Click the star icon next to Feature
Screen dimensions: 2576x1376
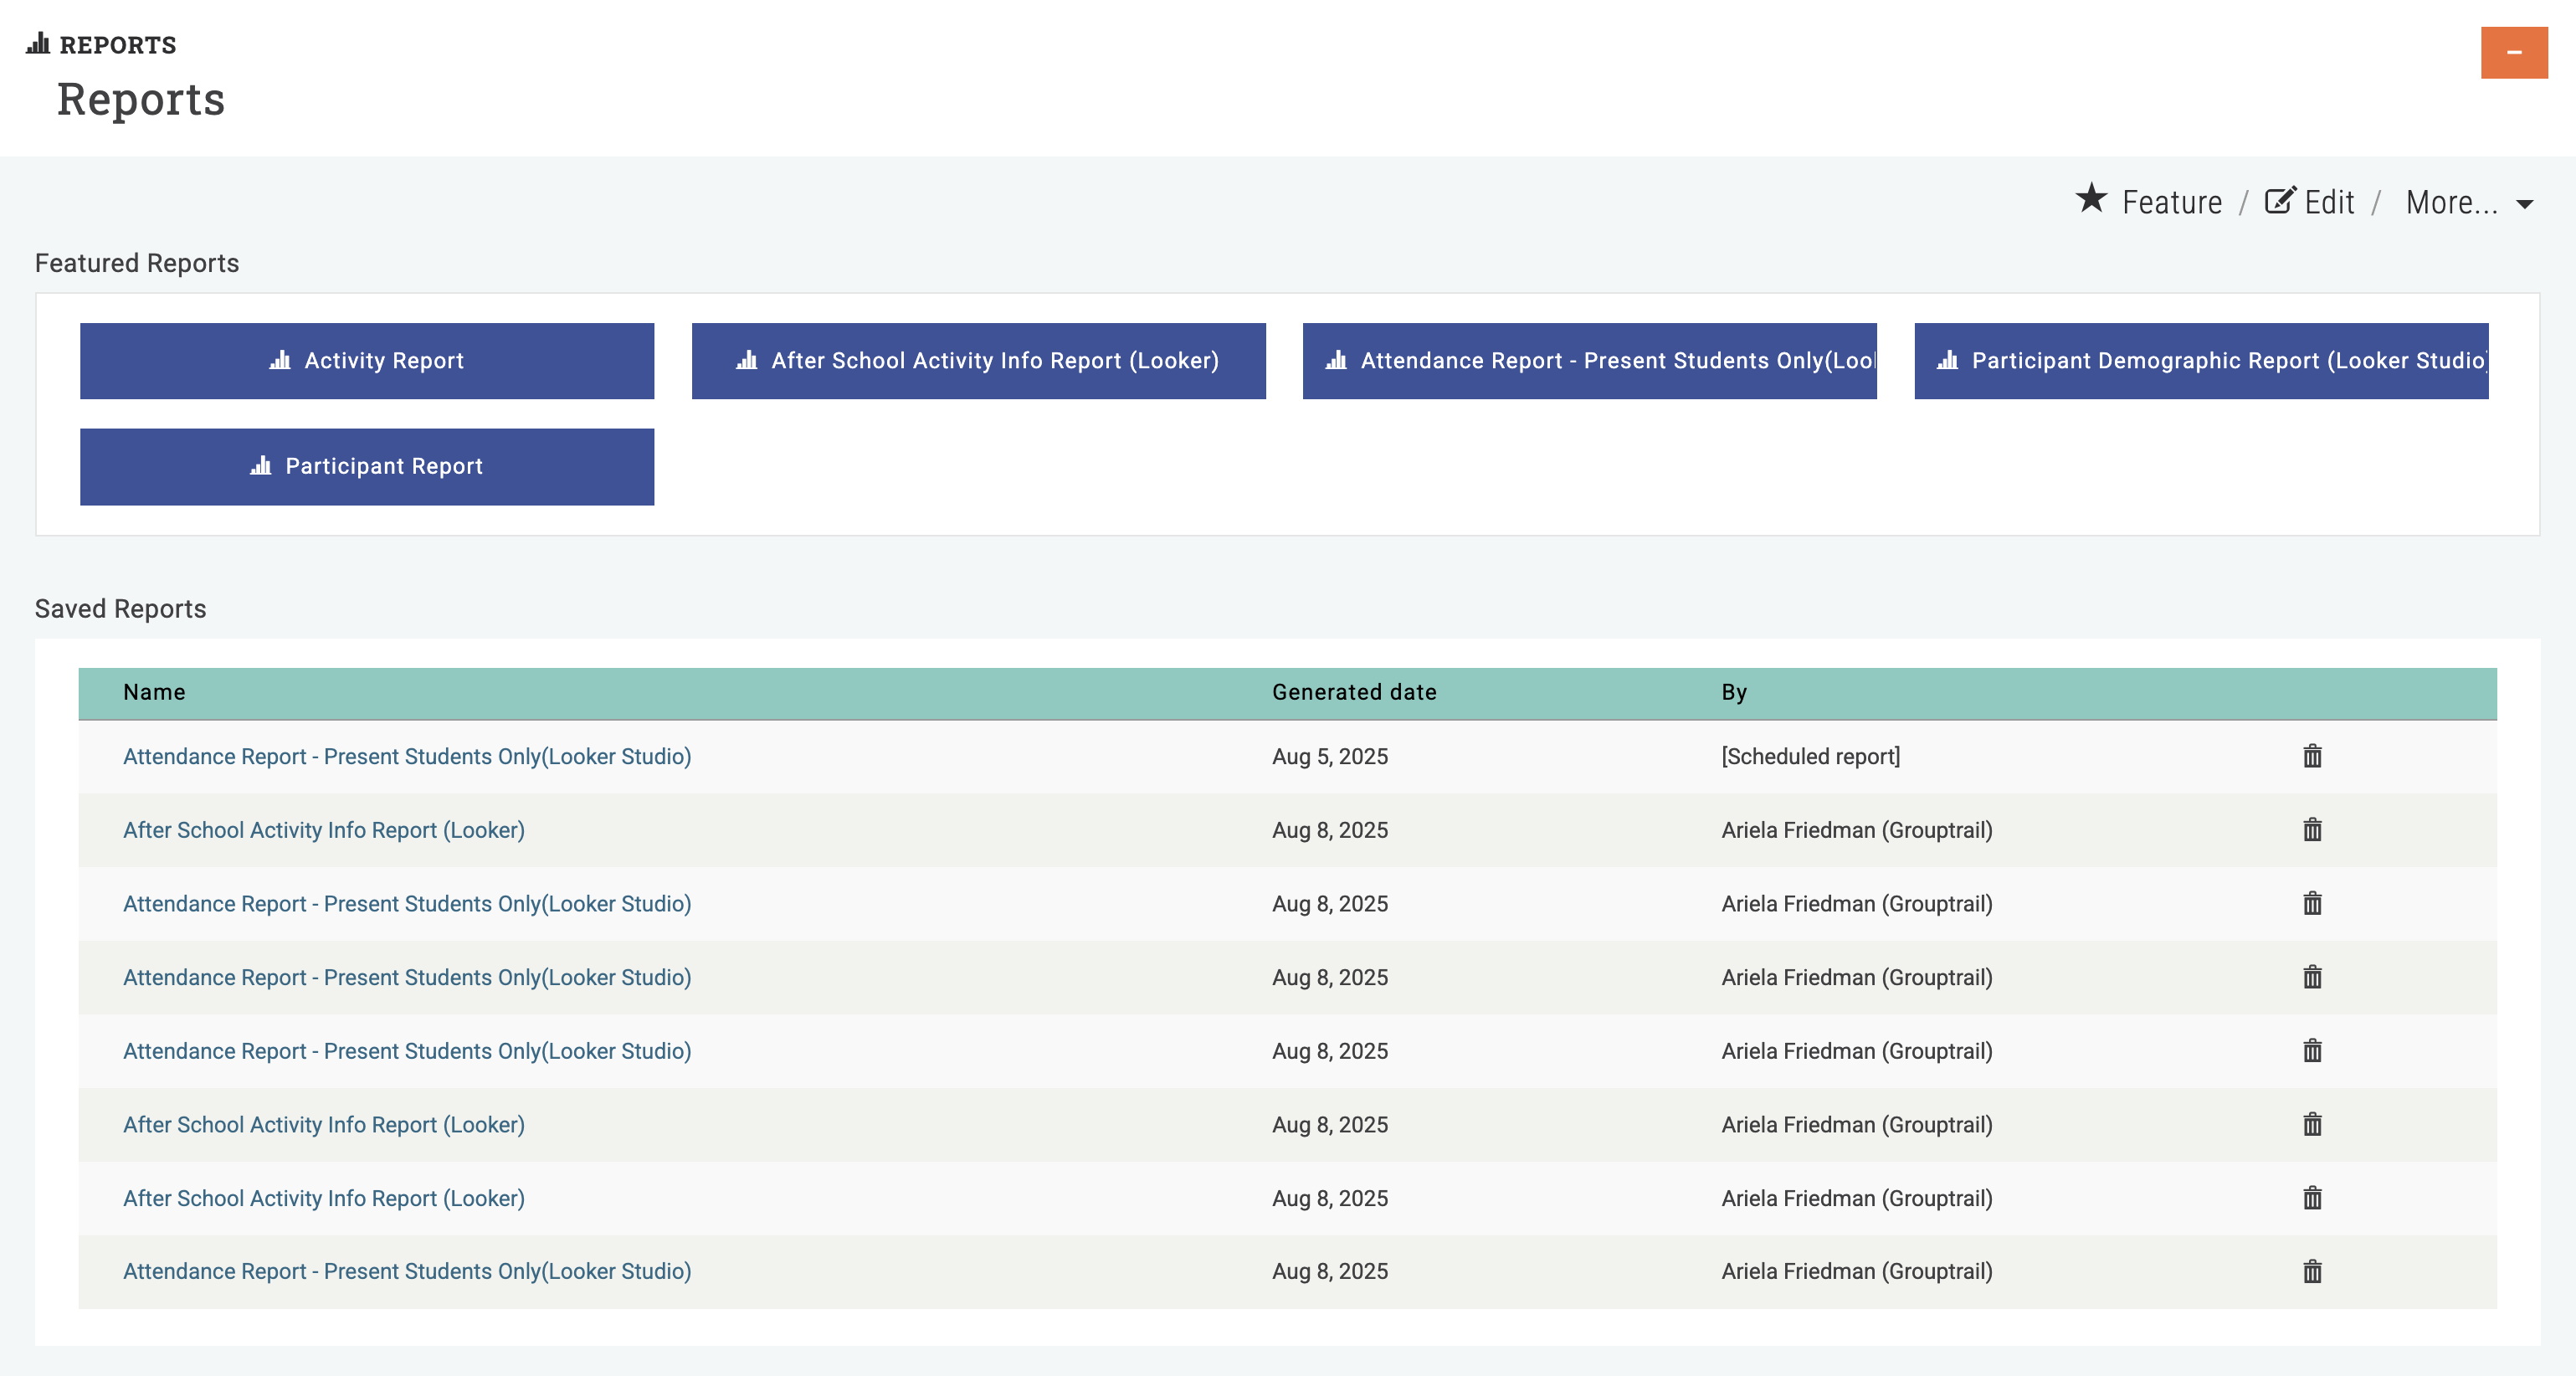click(2093, 202)
